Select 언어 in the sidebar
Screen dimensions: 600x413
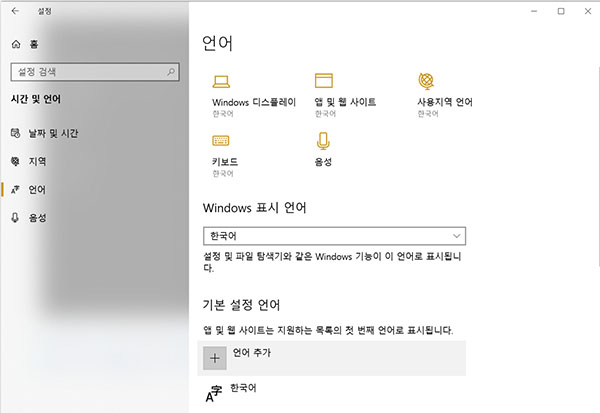(37, 189)
